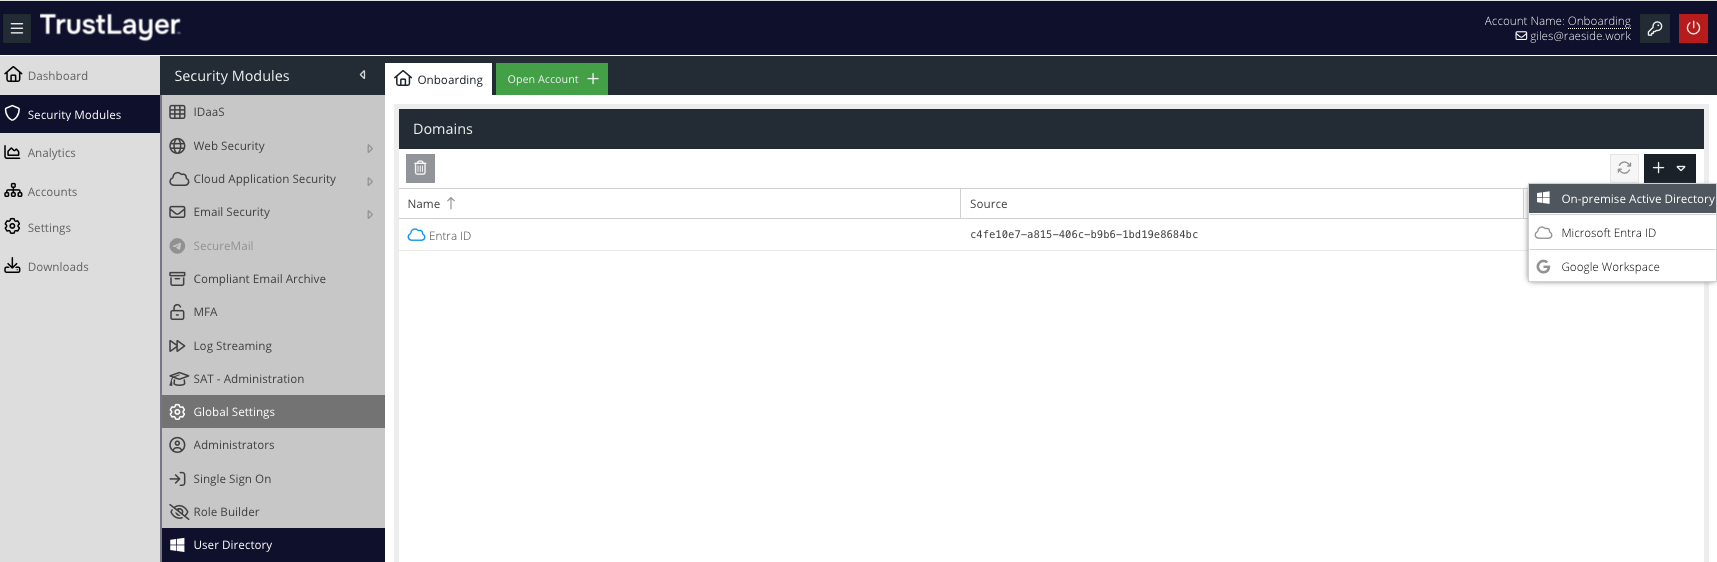Click the Compliant Email Archive box icon
The height and width of the screenshot is (562, 1717).
(x=177, y=279)
